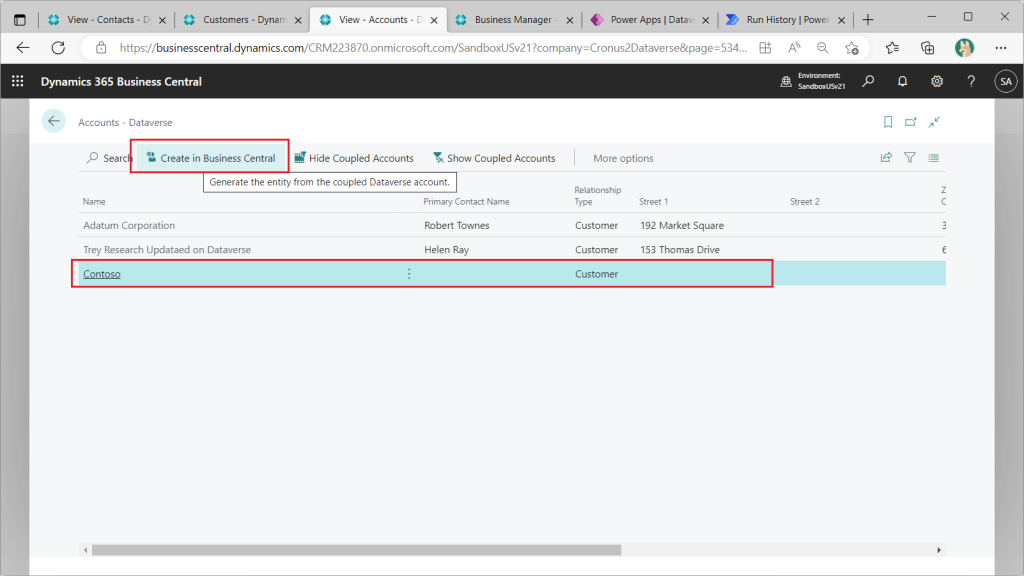Click the share icon above the list
Viewport: 1024px width, 576px height.
coord(886,157)
